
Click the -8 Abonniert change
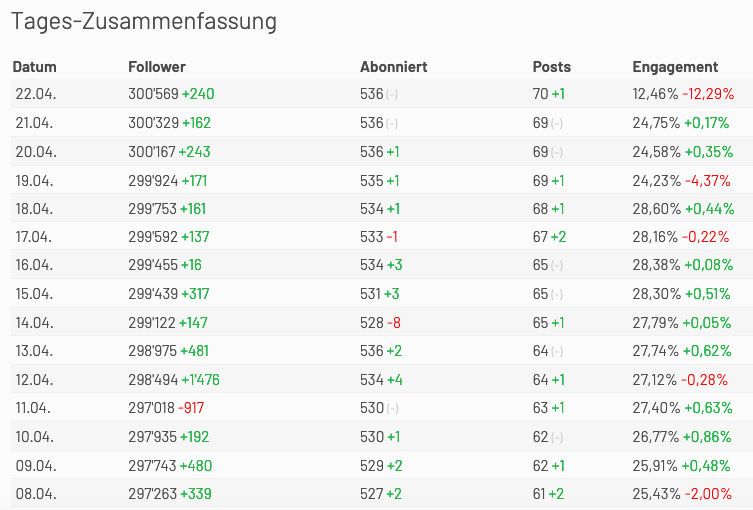394,323
